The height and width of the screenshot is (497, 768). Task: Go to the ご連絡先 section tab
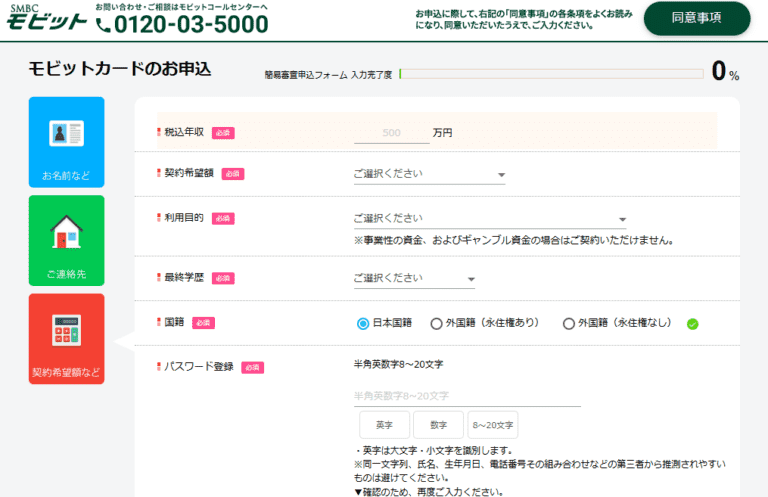coord(66,241)
